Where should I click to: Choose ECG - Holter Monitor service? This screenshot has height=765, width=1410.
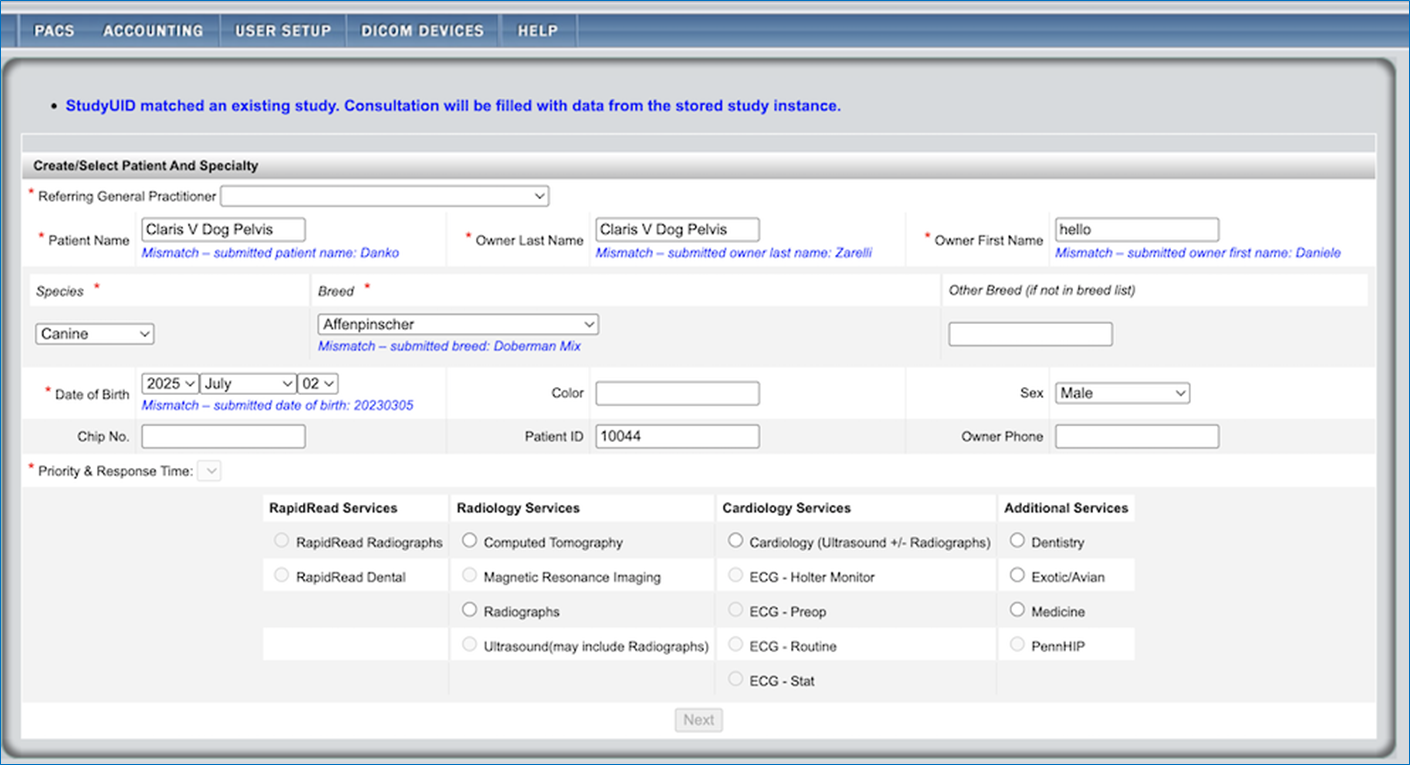coord(735,574)
